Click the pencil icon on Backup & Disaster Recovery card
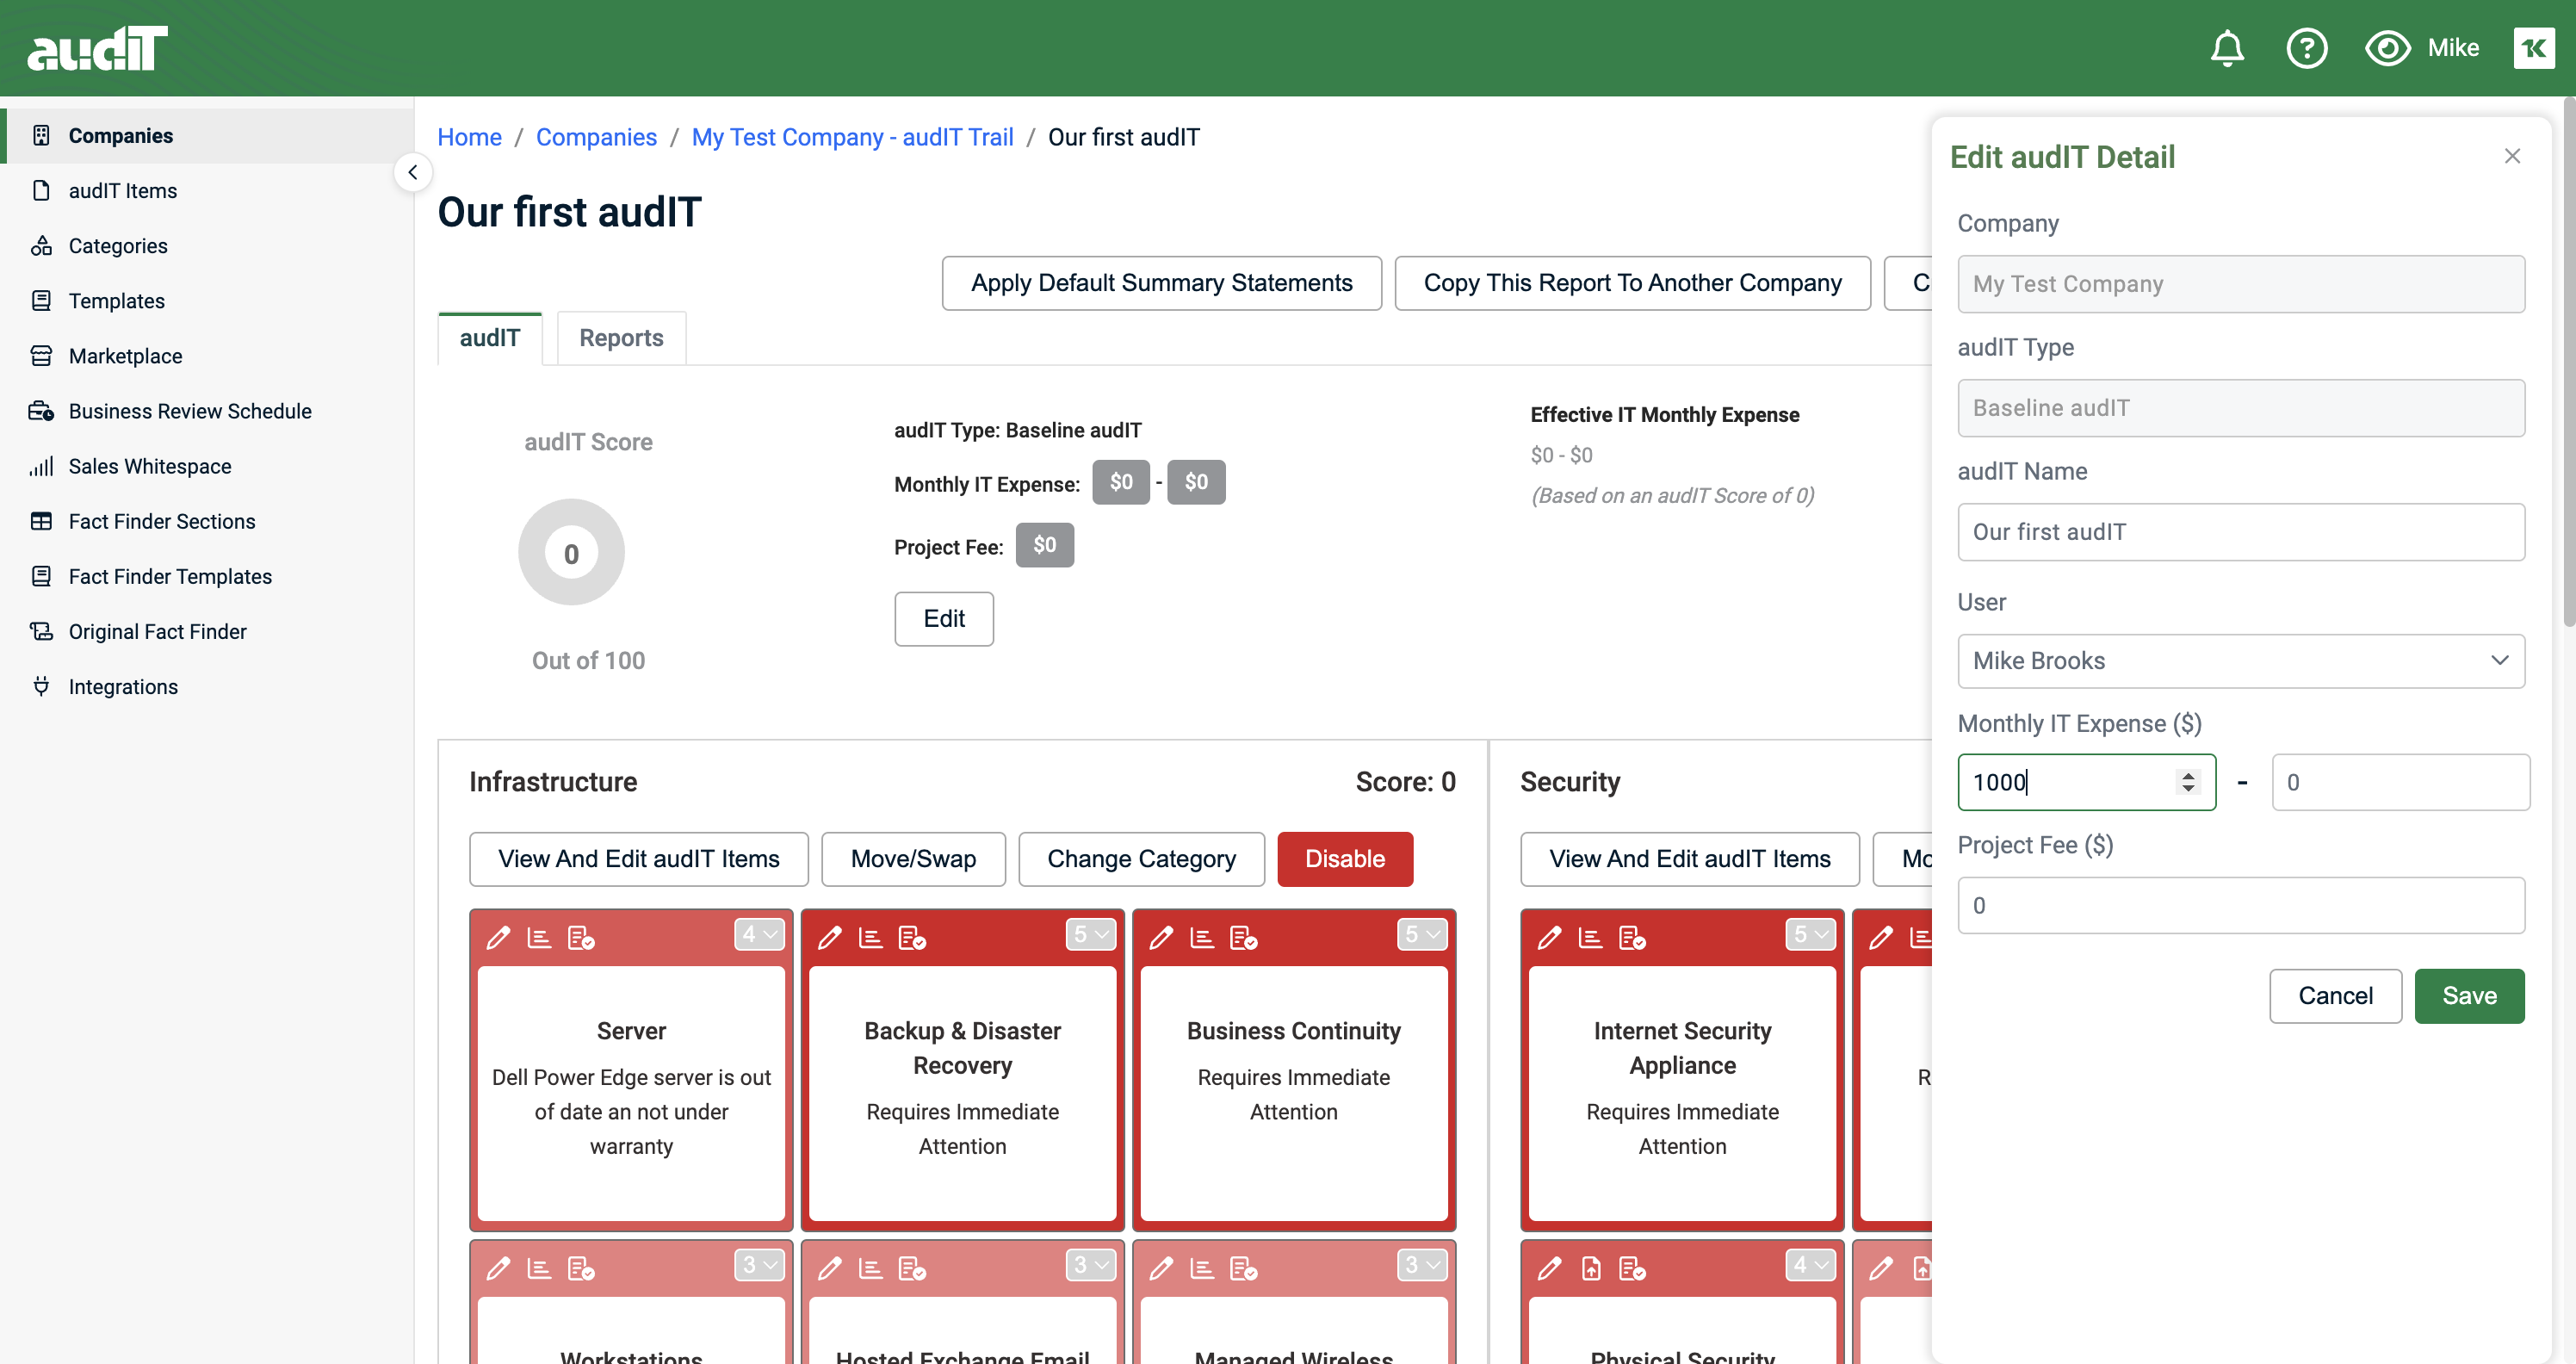 829,937
